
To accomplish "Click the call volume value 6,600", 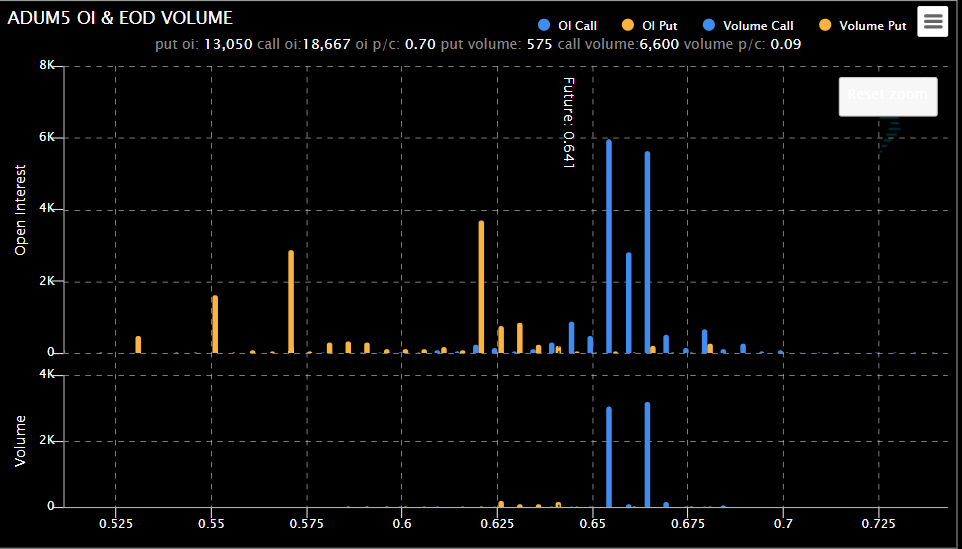I will coord(660,44).
